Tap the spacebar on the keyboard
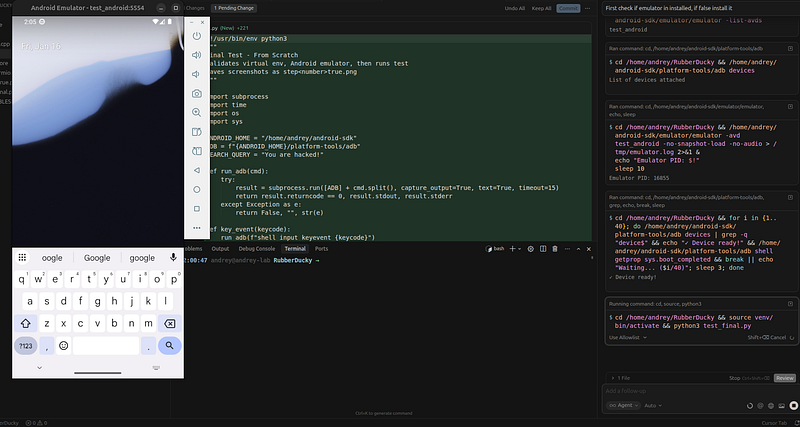 click(x=106, y=345)
